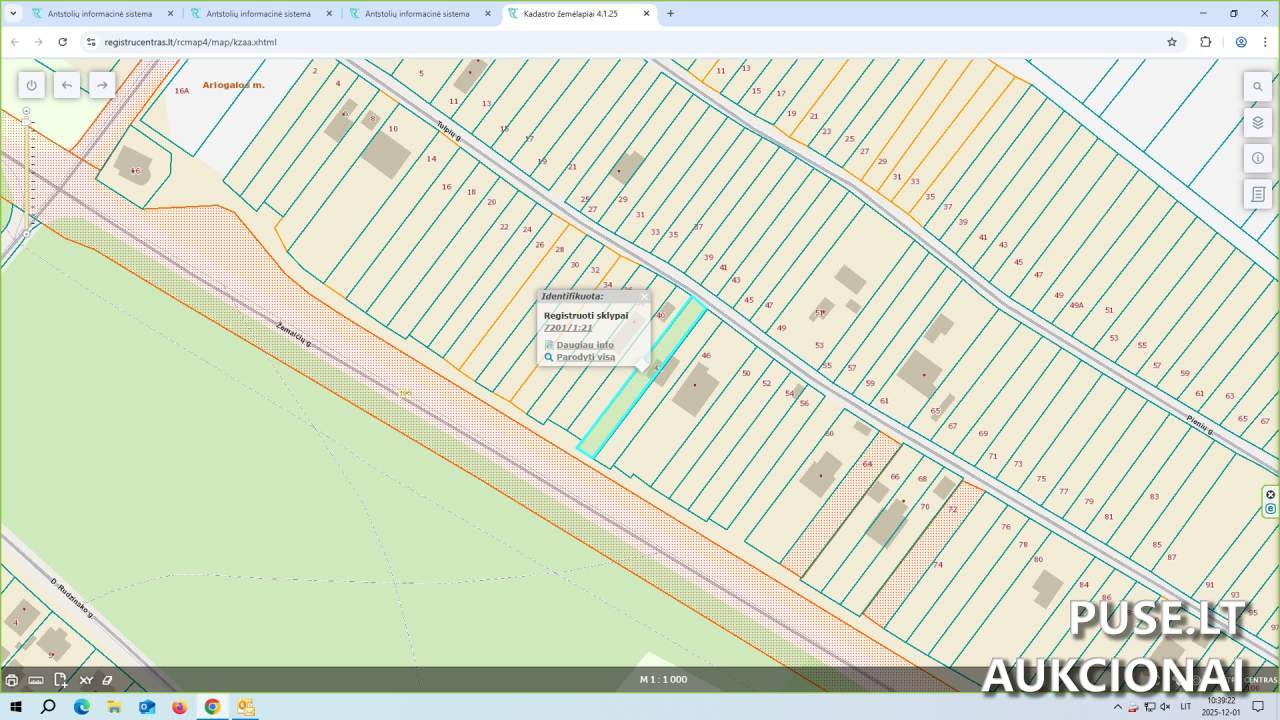Click the browser address bar URL
1280x720 pixels.
click(190, 42)
